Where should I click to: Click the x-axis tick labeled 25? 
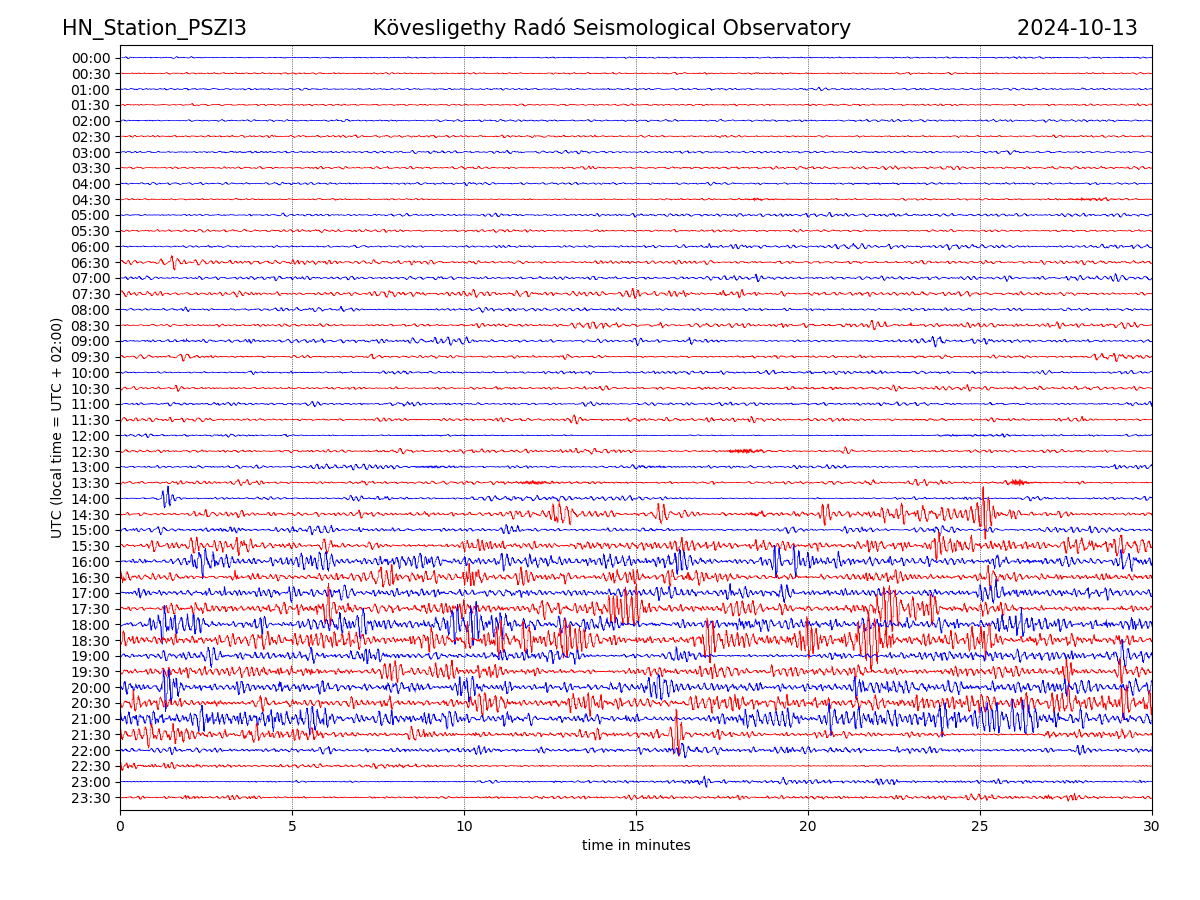tap(980, 826)
